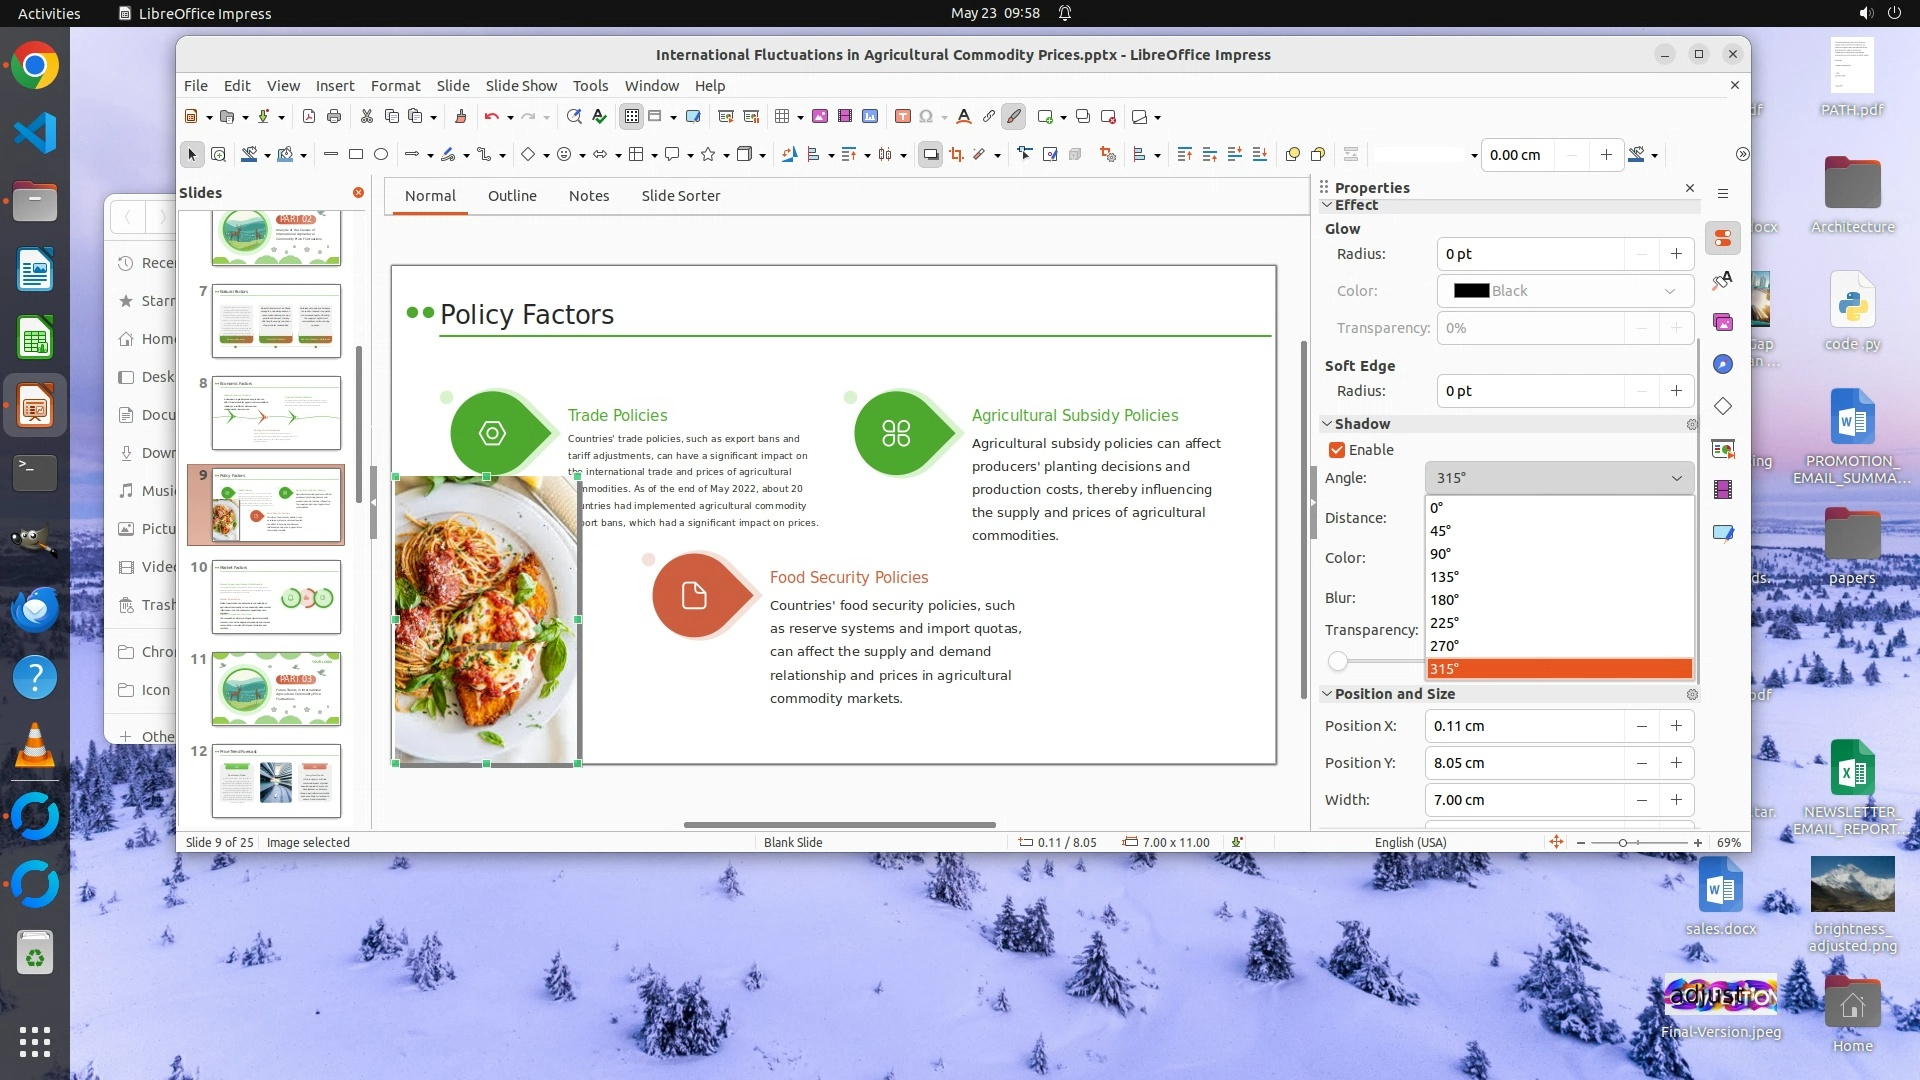This screenshot has height=1080, width=1920.
Task: Select the Rectangle drawing tool
Action: [x=356, y=154]
